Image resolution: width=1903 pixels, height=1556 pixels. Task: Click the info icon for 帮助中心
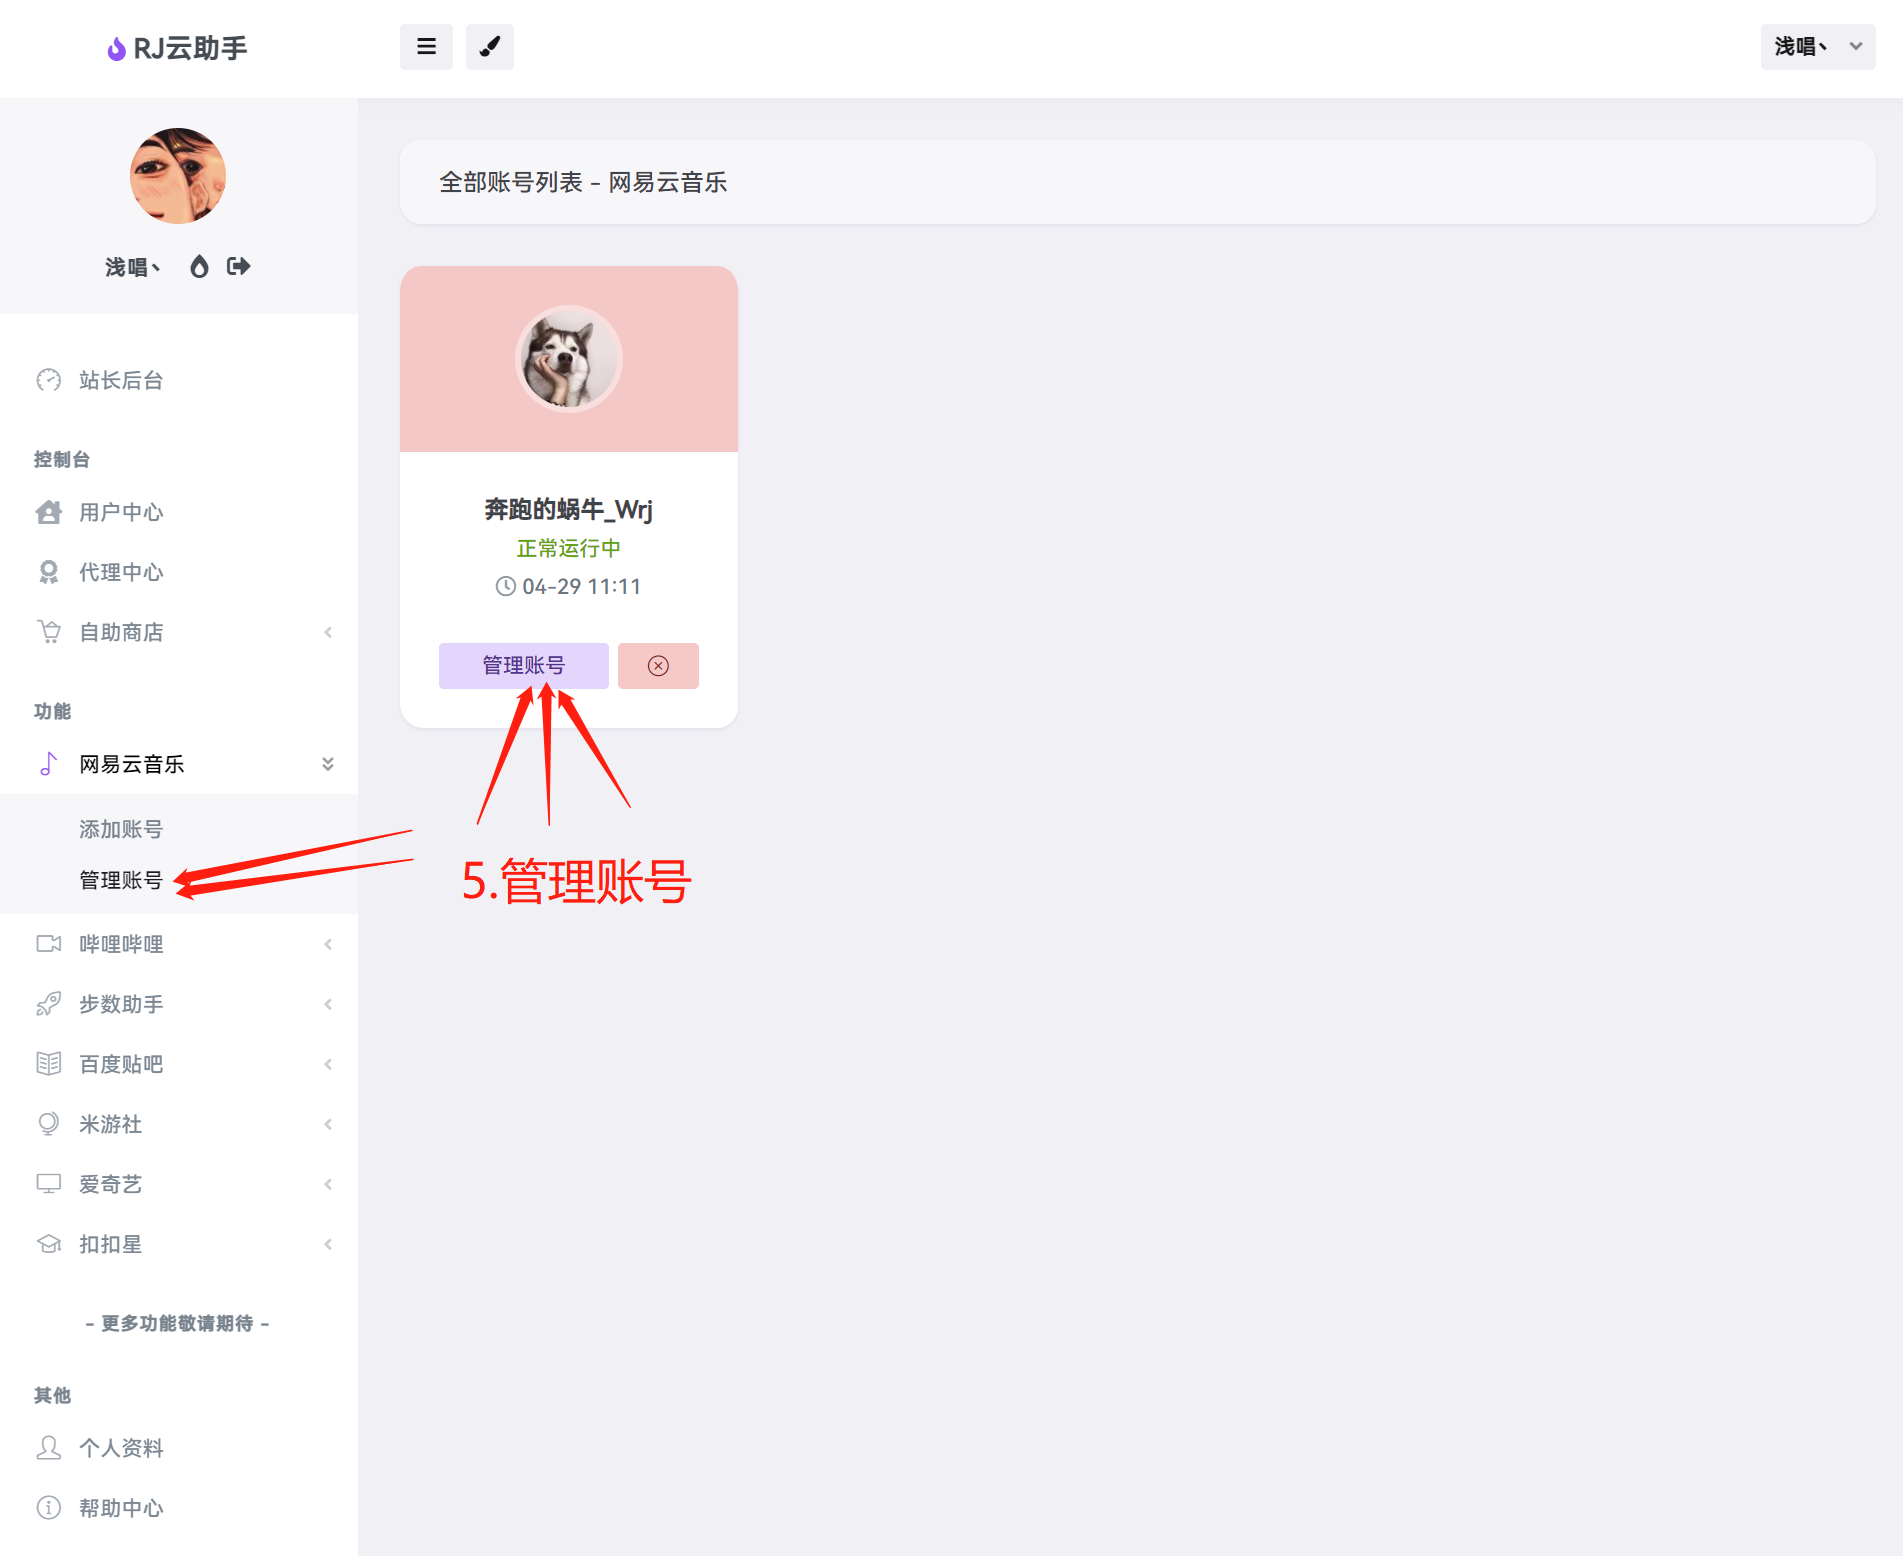tap(48, 1508)
